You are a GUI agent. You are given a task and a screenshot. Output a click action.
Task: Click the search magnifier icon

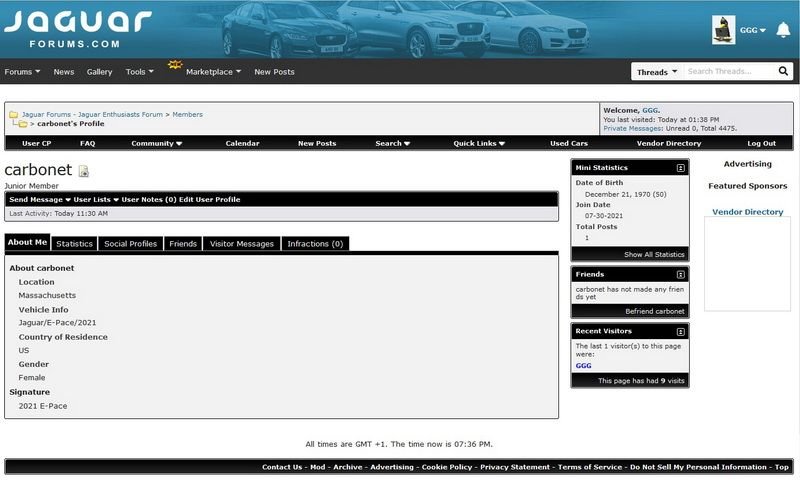tap(783, 72)
